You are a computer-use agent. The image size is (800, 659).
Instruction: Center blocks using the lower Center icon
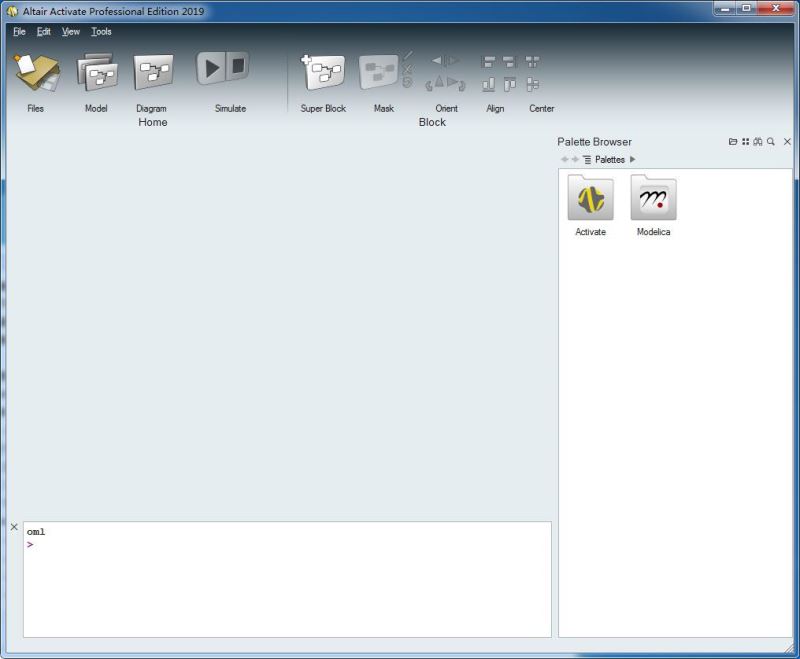pos(532,85)
